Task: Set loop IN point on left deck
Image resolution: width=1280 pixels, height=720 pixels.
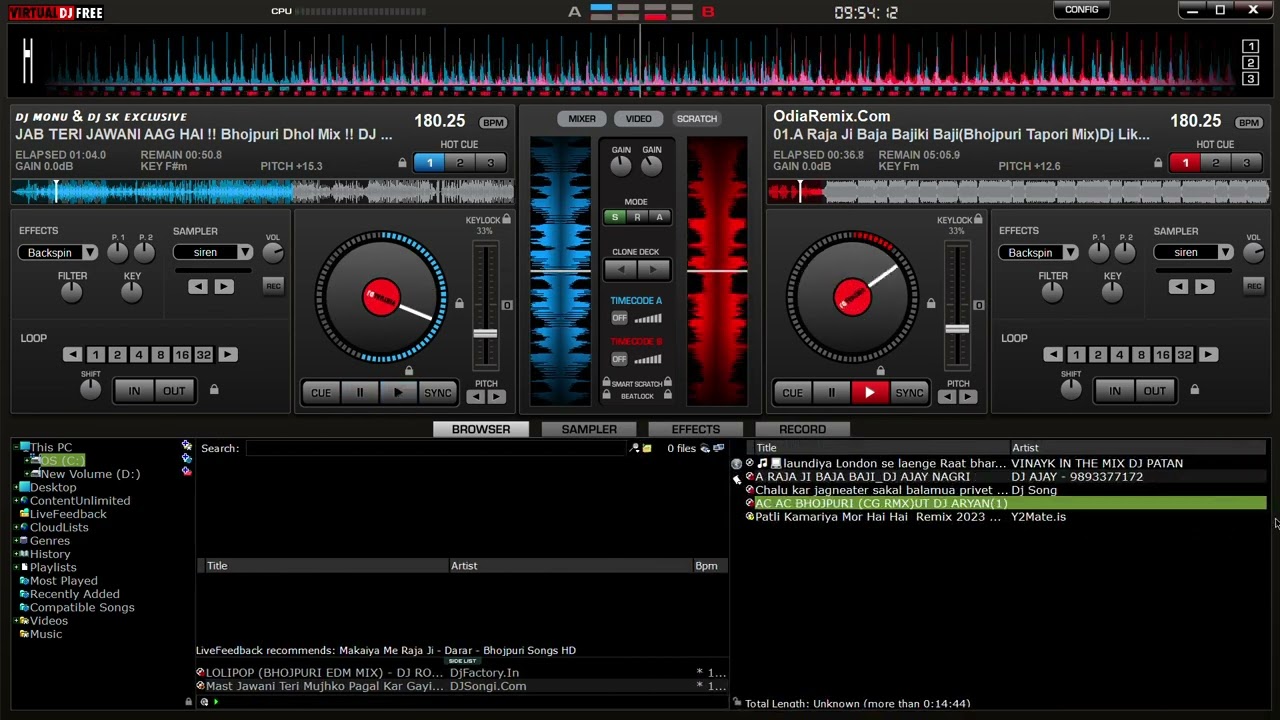Action: [x=134, y=391]
